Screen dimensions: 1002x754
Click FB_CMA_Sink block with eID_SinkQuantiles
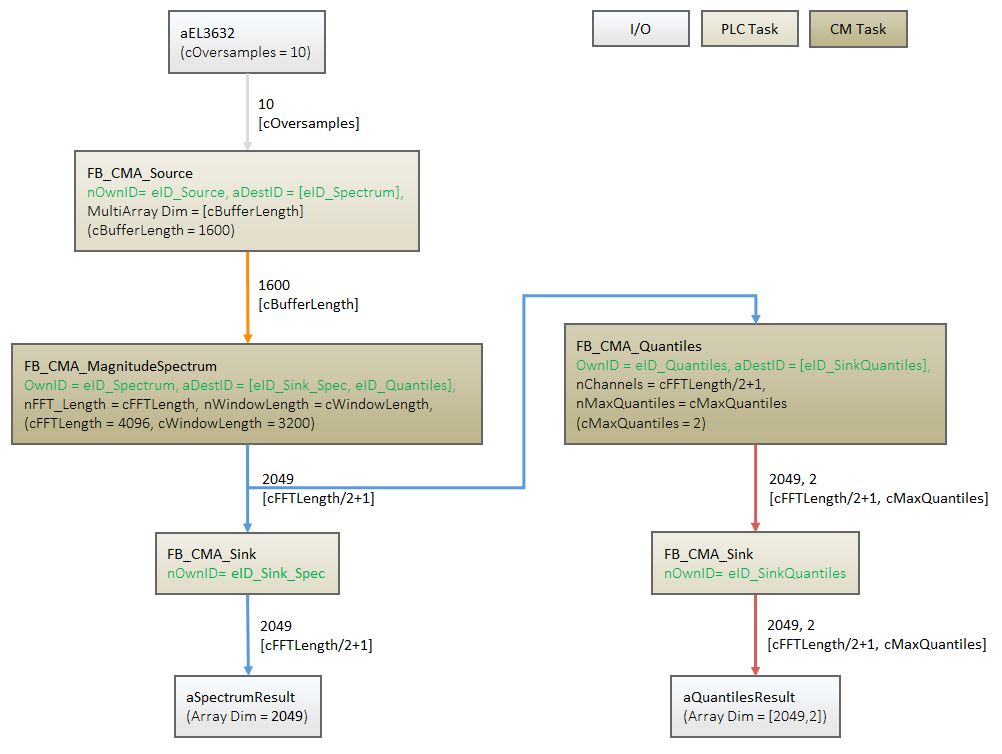[x=755, y=563]
